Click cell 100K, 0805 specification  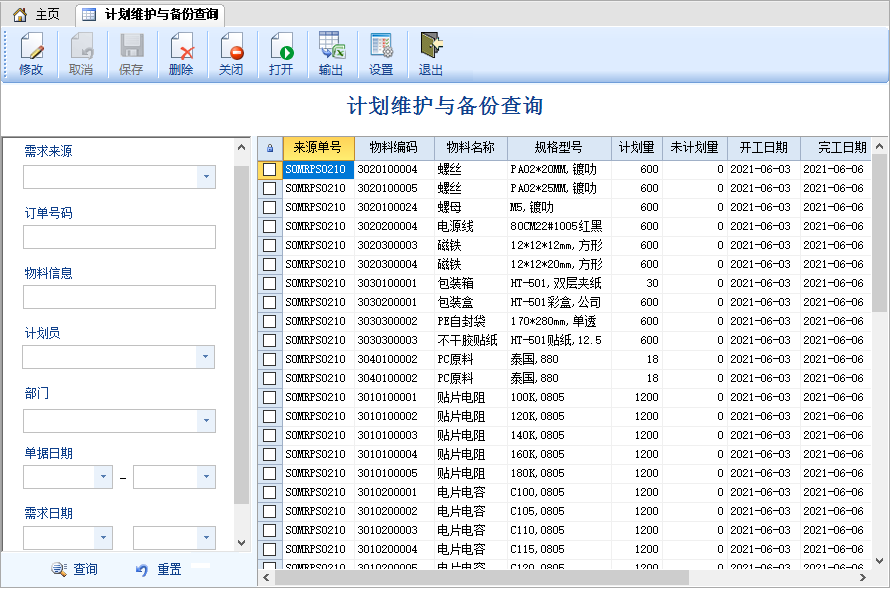[559, 398]
